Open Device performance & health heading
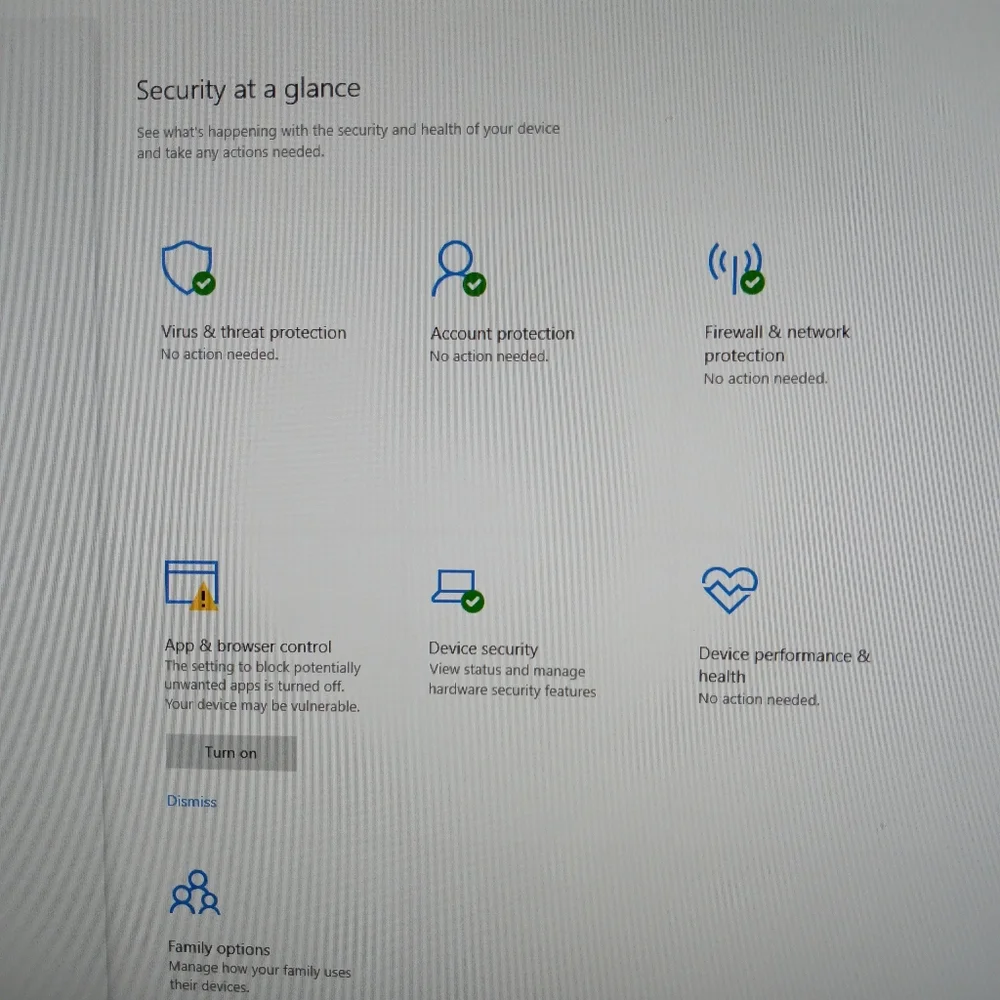1000x1000 pixels. coord(784,665)
